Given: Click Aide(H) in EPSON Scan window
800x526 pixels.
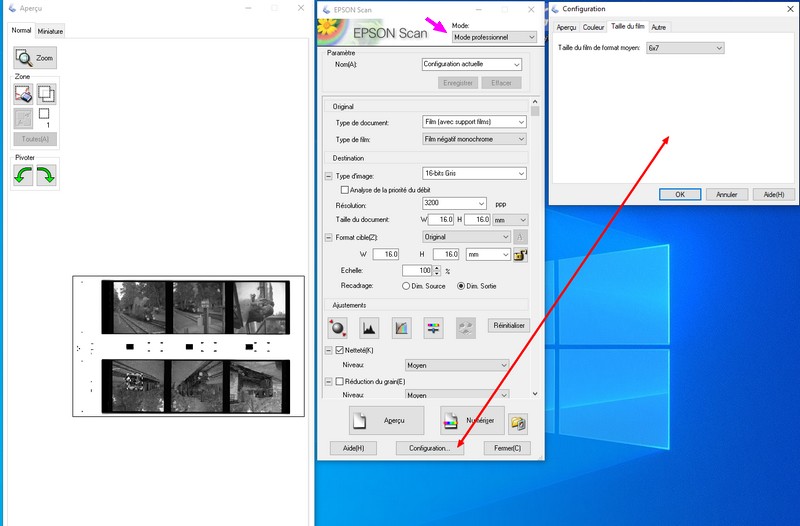Looking at the screenshot, I should pyautogui.click(x=353, y=448).
